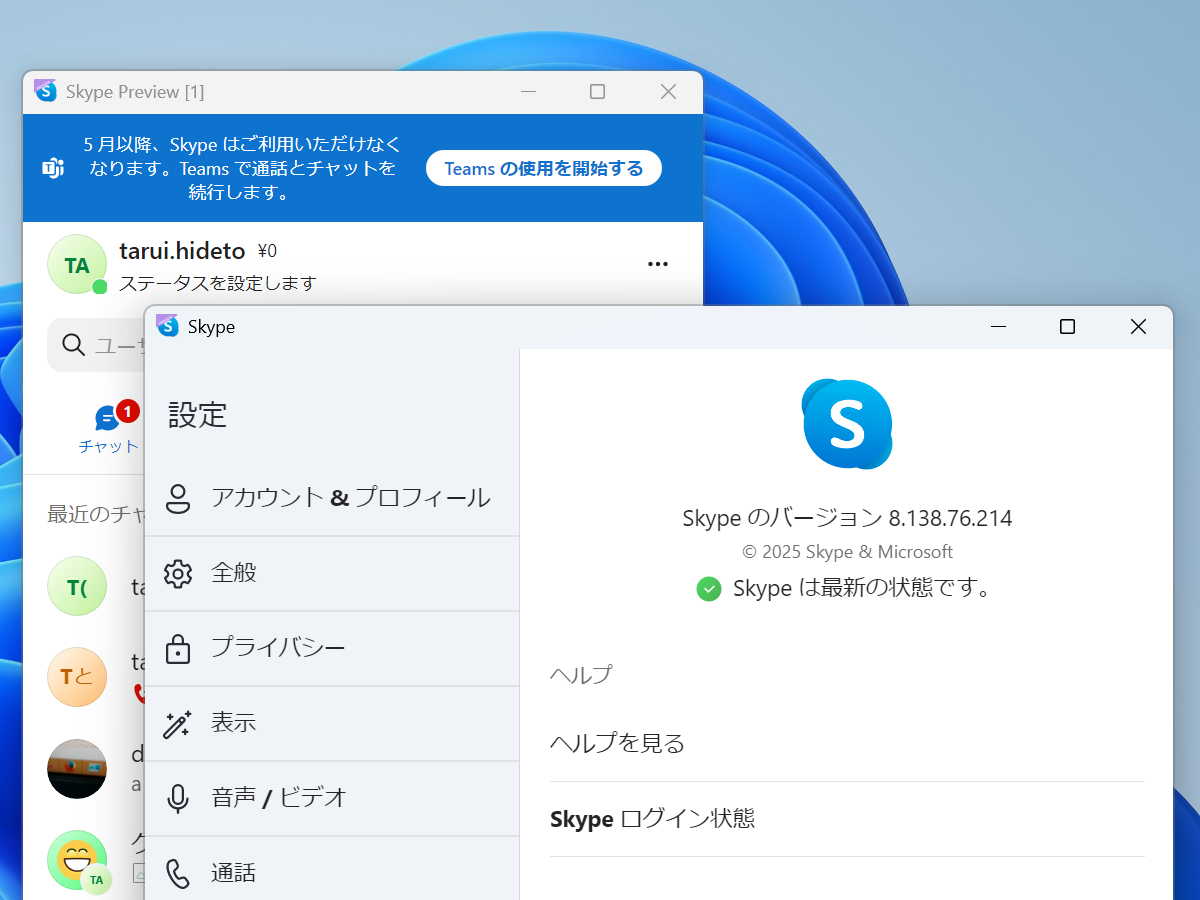
Task: Click the green checkmark beside 最新の状態 message
Action: point(709,589)
